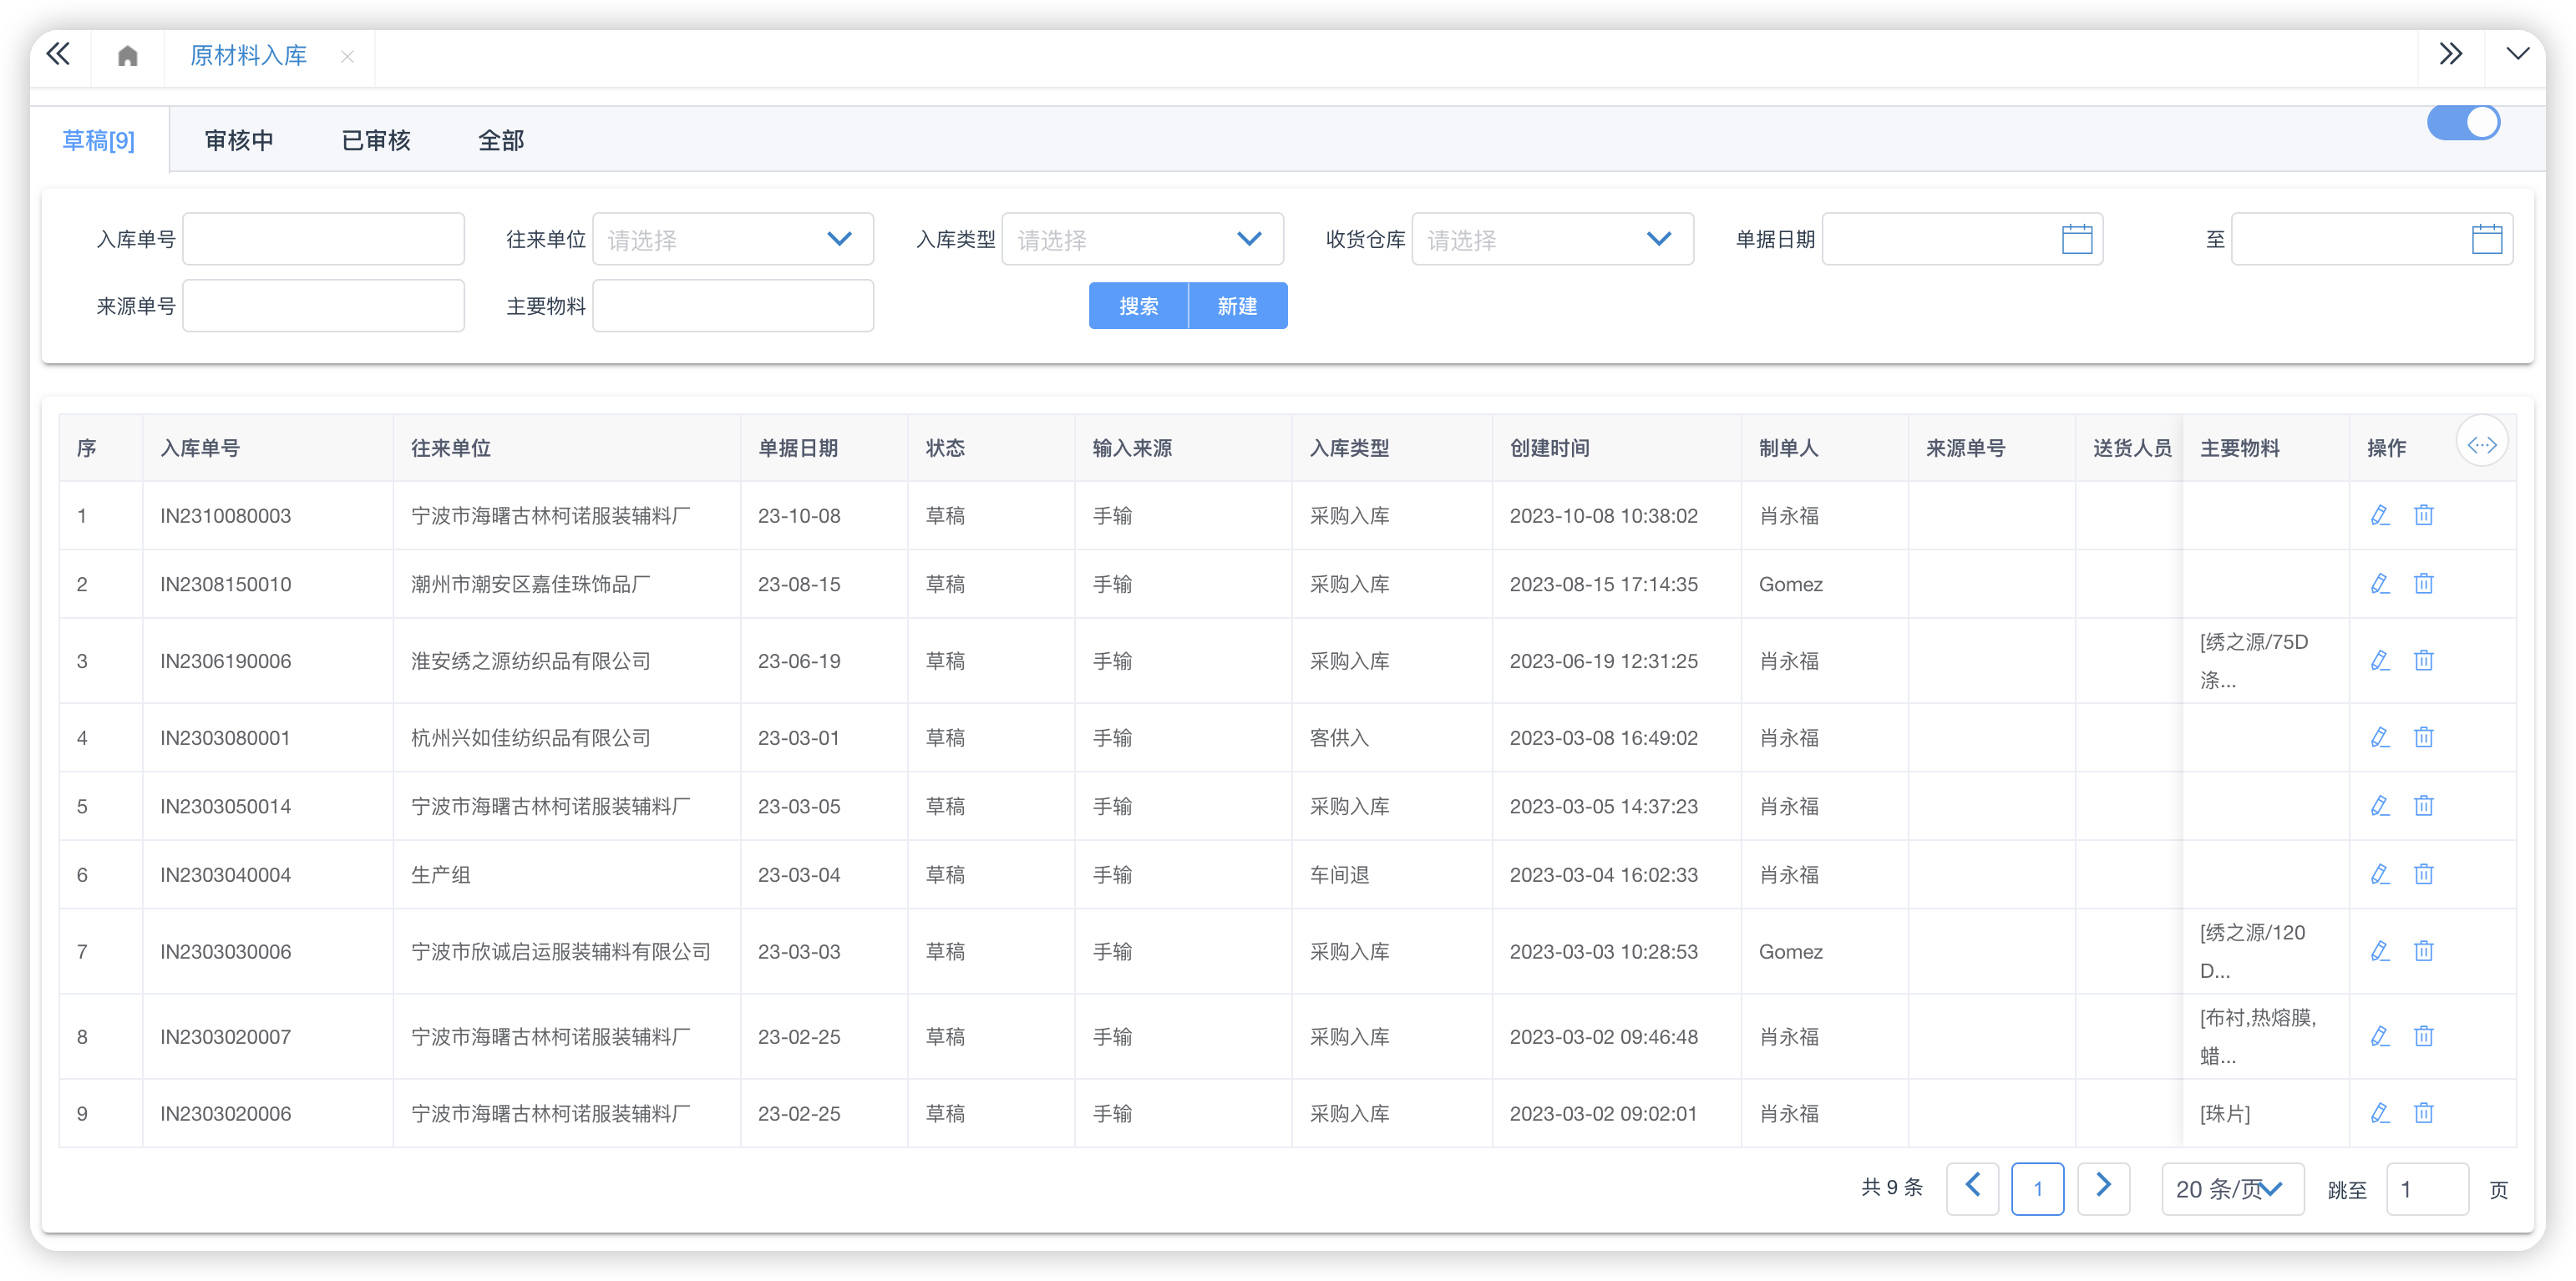Edit row IN2306190006

point(2380,660)
